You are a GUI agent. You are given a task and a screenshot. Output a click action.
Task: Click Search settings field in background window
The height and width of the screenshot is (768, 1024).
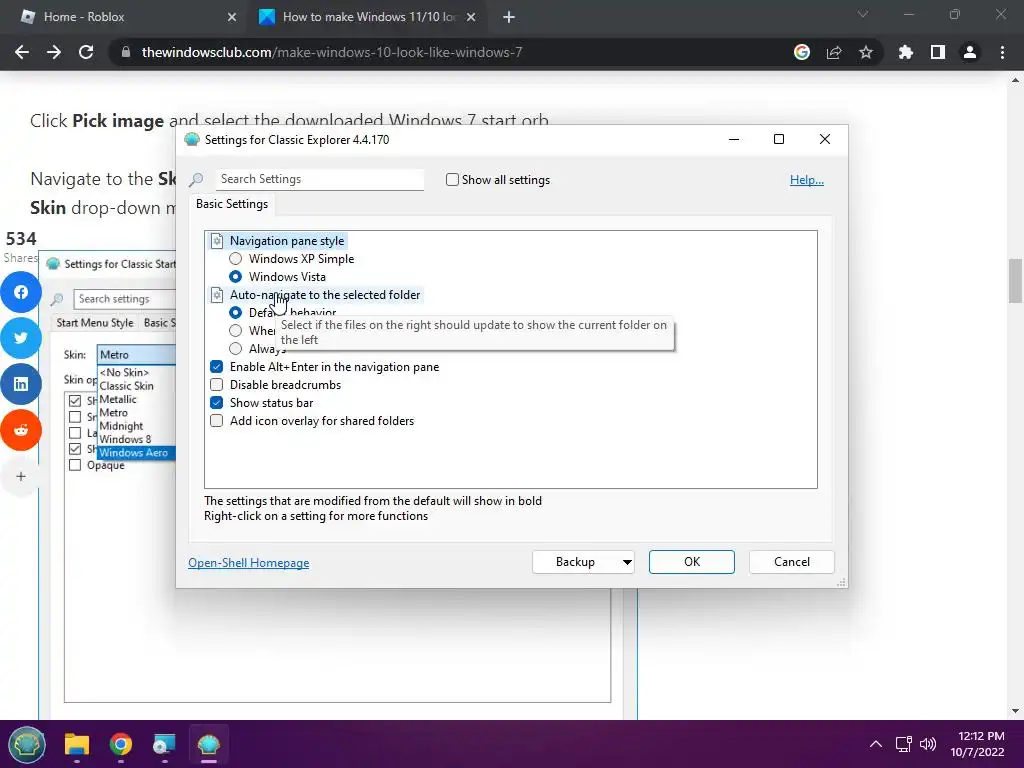click(124, 299)
